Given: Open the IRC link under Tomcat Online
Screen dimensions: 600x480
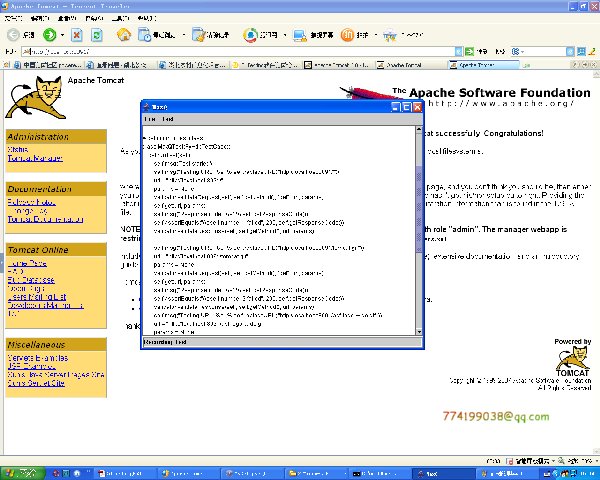Looking at the screenshot, I should click(x=13, y=313).
